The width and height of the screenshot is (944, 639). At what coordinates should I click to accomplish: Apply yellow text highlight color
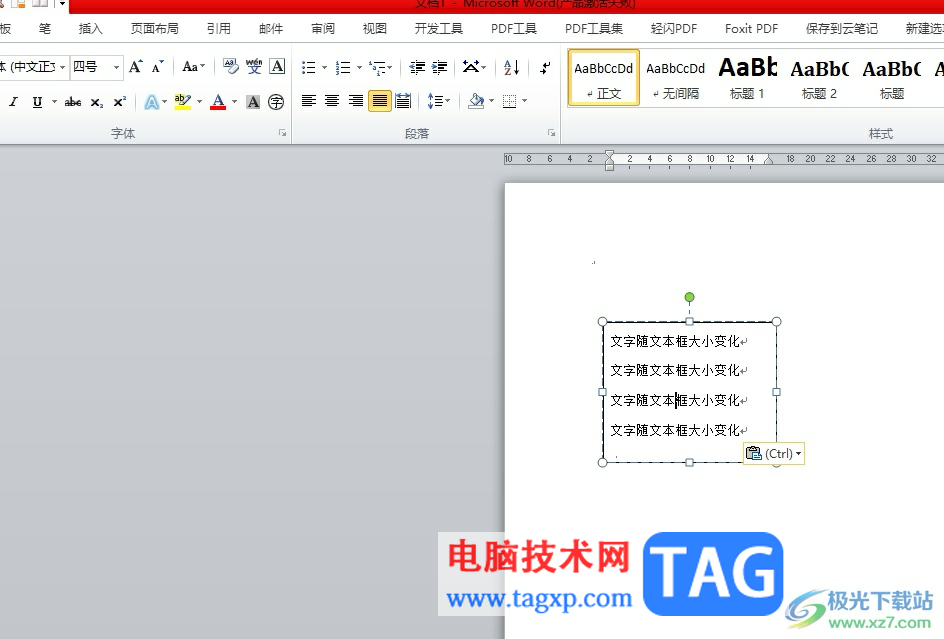point(182,102)
